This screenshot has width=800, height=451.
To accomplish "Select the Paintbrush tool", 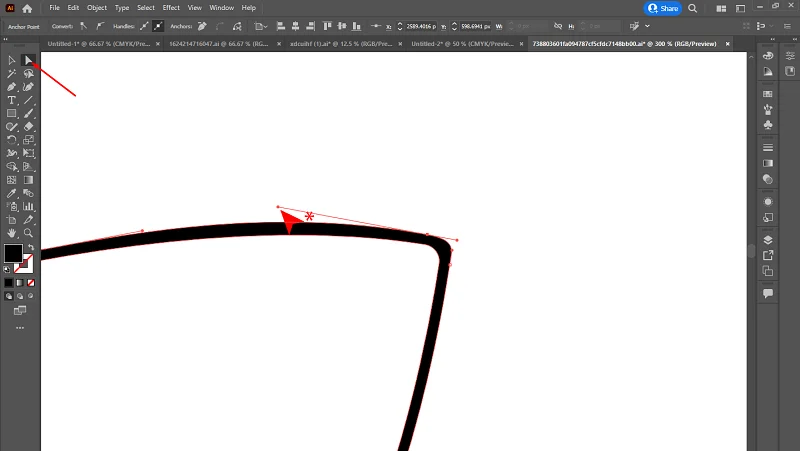I will point(29,113).
